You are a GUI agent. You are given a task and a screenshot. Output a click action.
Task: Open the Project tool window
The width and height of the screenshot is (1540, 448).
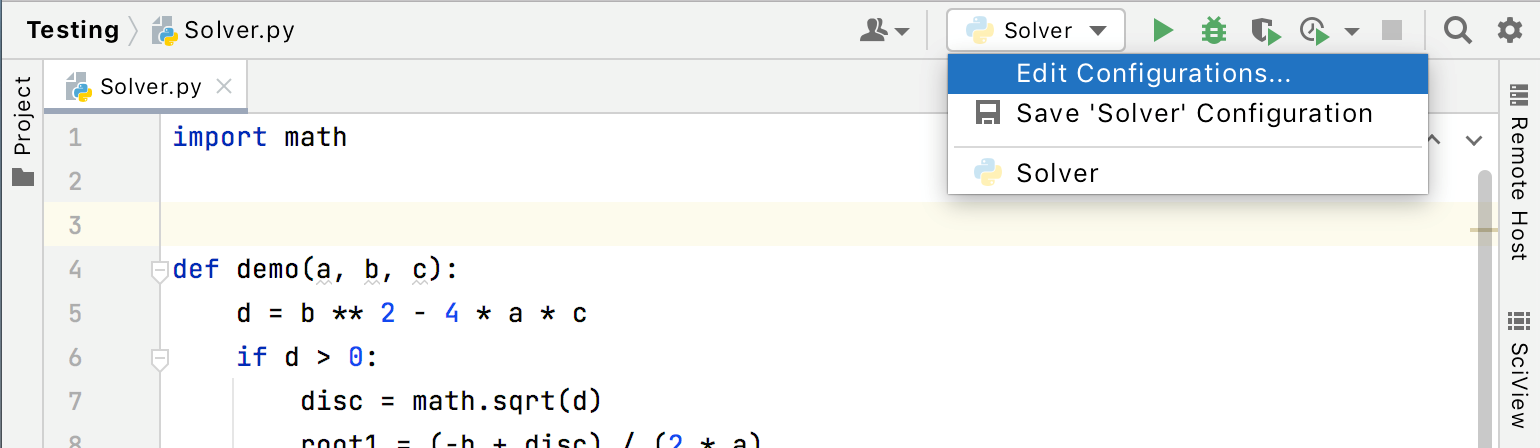[x=22, y=130]
